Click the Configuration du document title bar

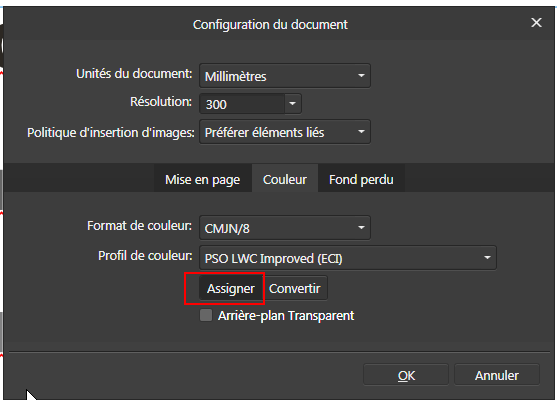tap(270, 24)
